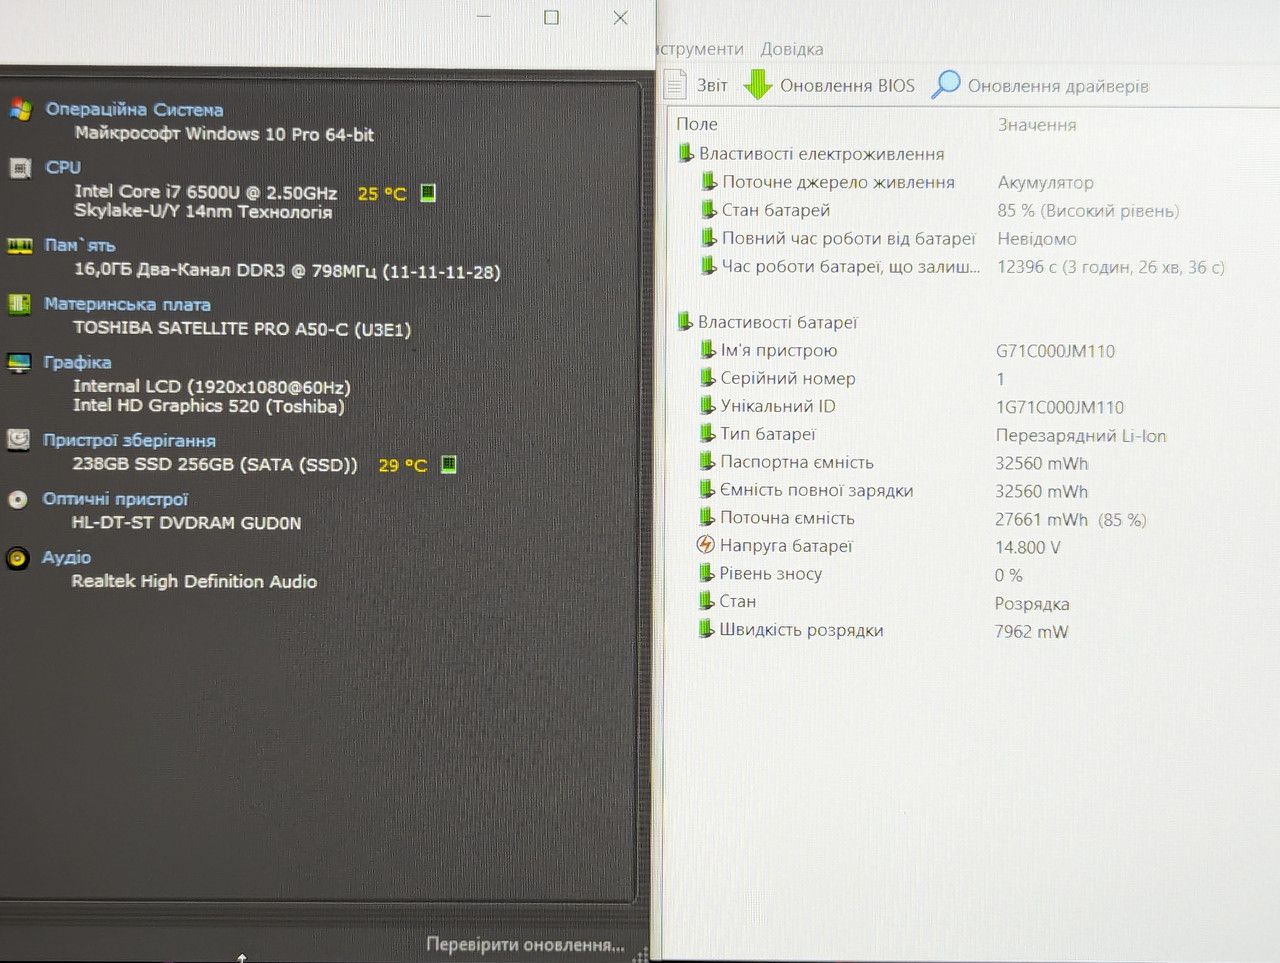Click the monitor icon beside Графіка

[19, 363]
